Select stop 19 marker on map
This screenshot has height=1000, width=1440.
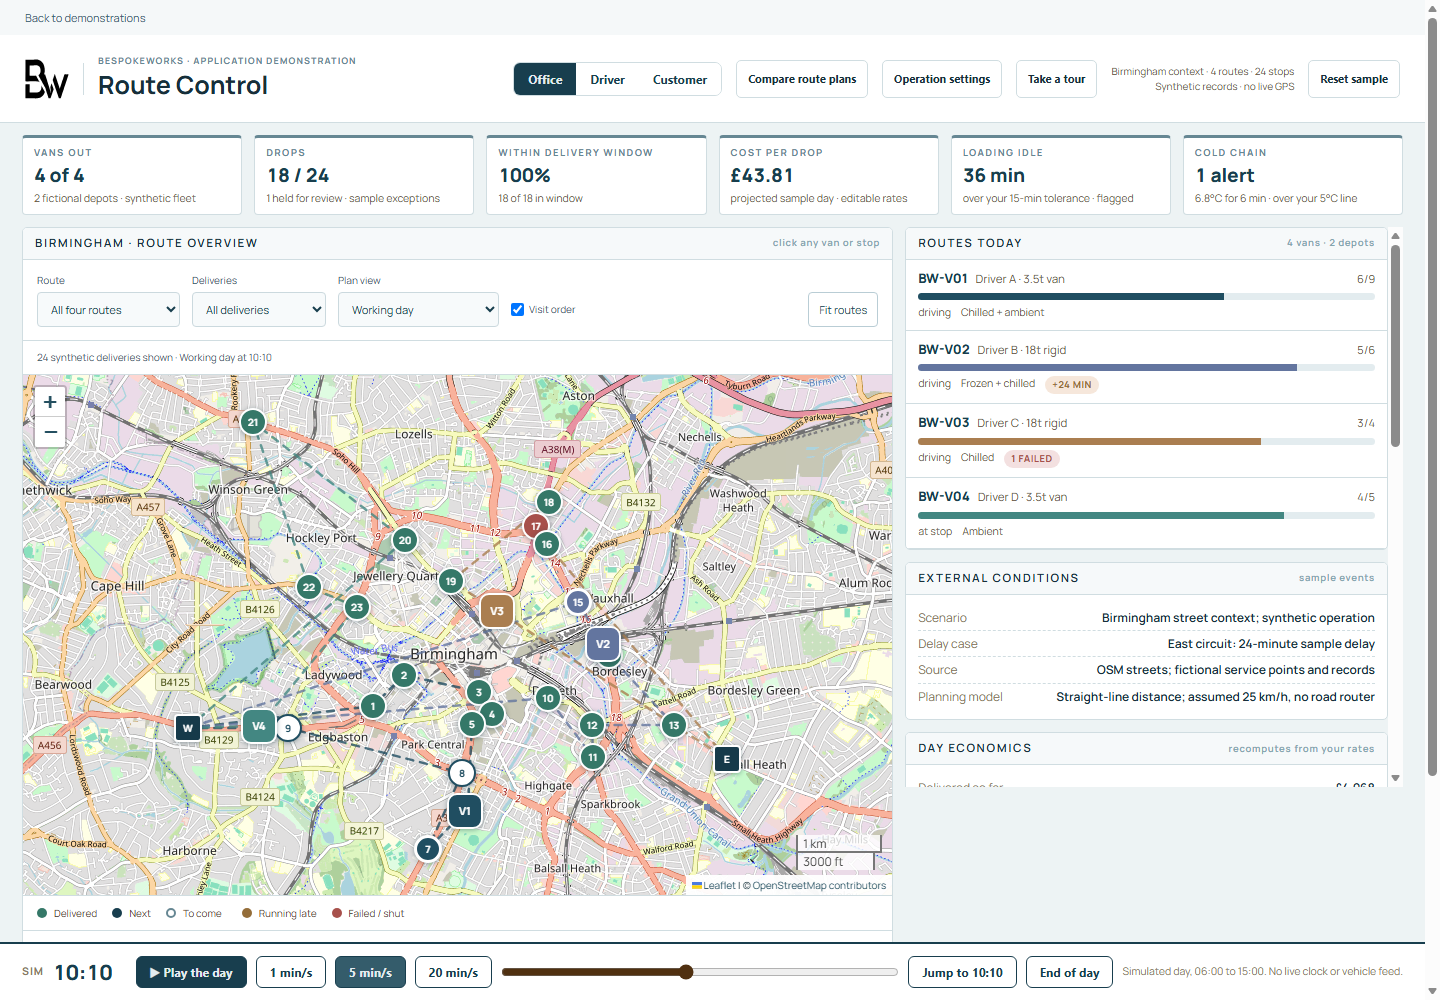tap(451, 581)
